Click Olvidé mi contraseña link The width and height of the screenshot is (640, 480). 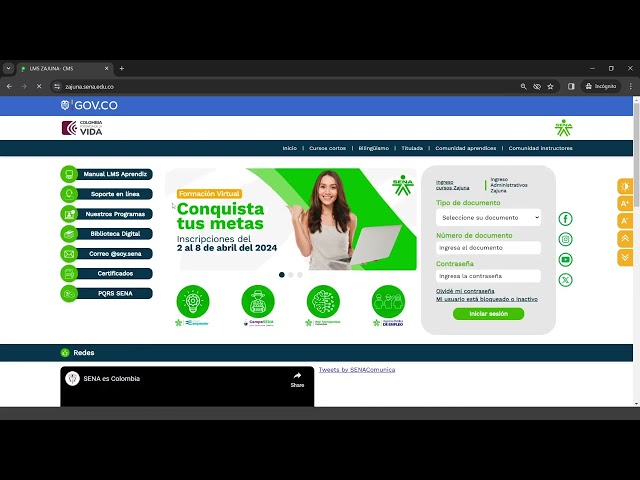click(x=465, y=291)
